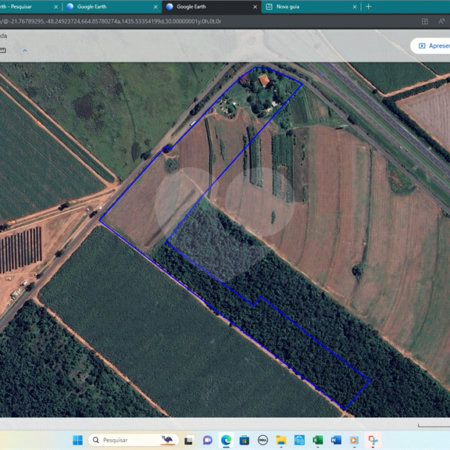Close the first Google Earth tab
Viewport: 450px width, 450px height.
[155, 7]
